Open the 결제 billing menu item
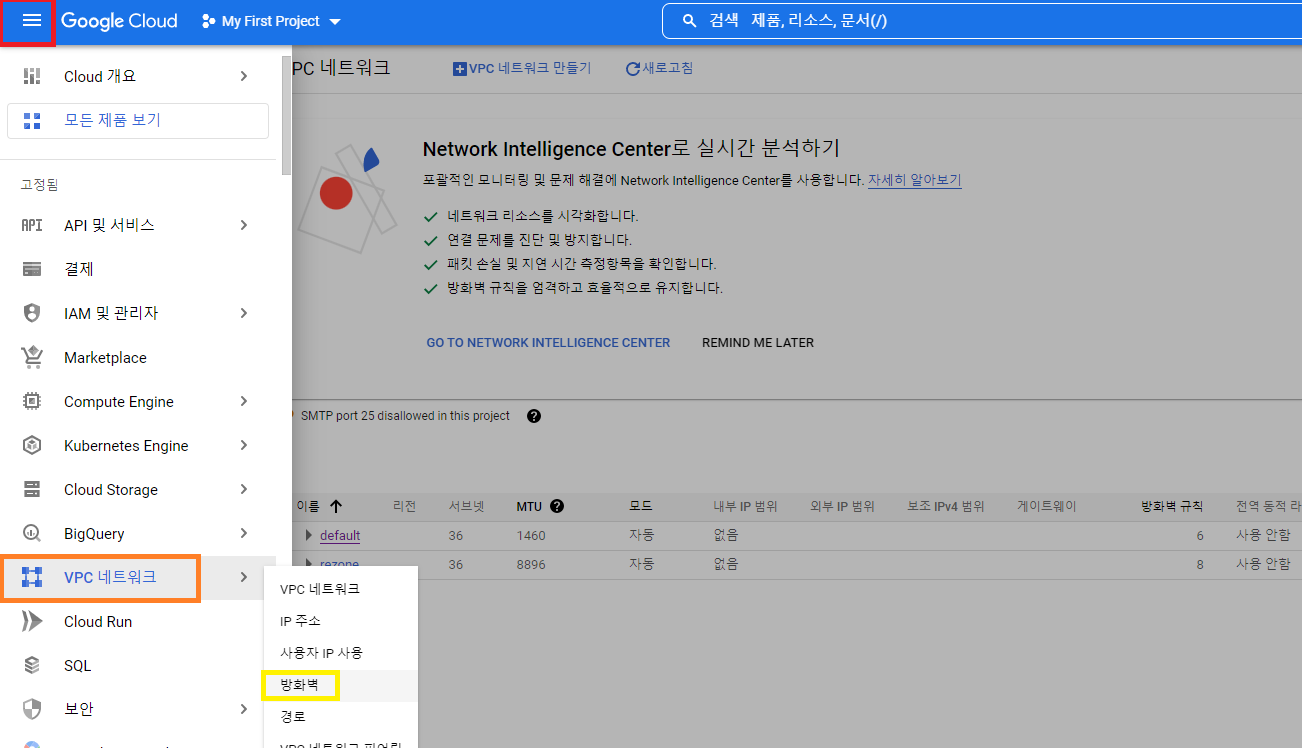 point(138,269)
